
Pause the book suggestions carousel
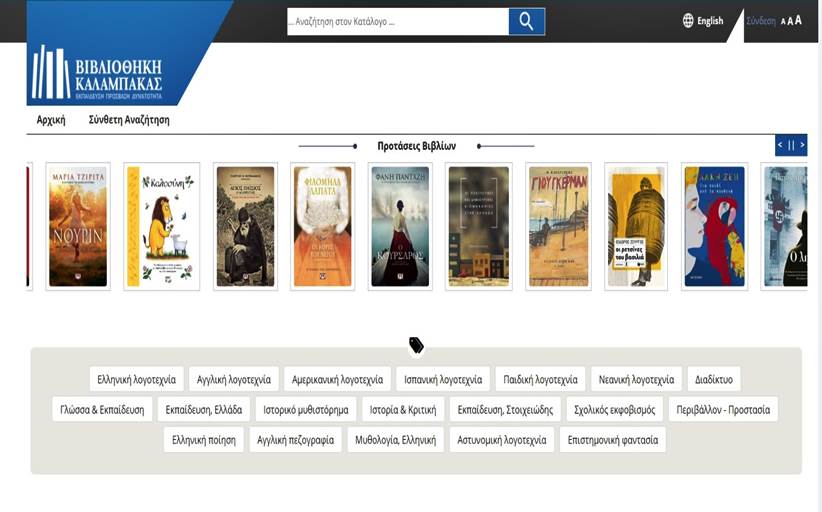pos(791,145)
